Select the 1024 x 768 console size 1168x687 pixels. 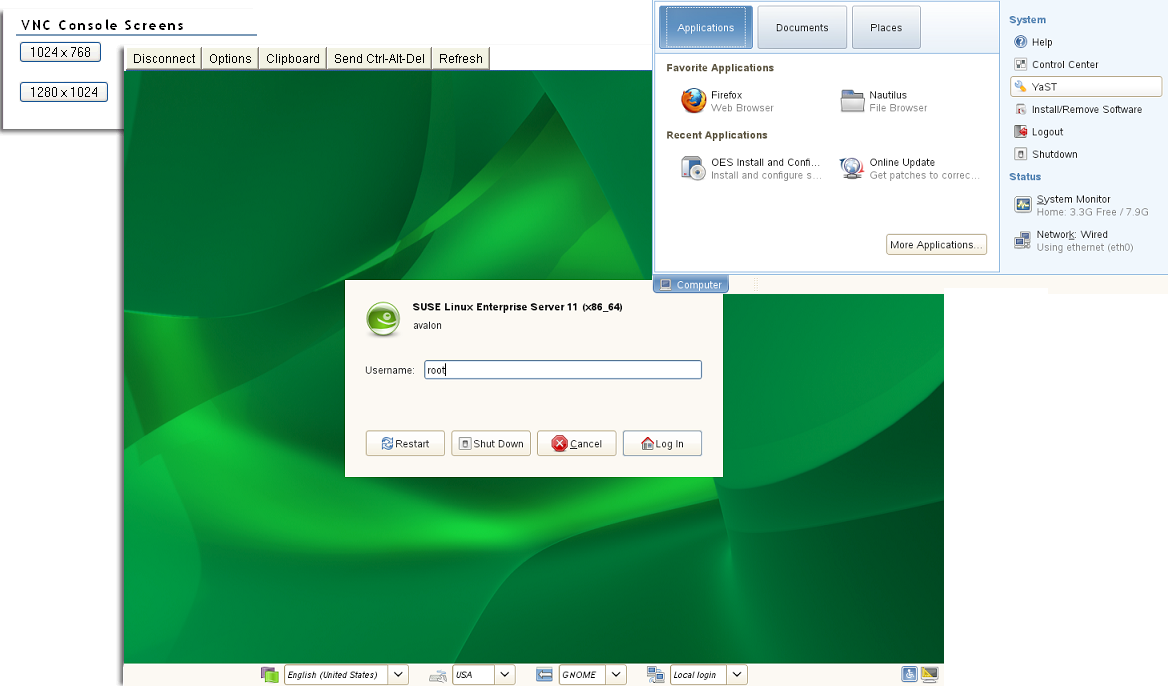coord(60,52)
